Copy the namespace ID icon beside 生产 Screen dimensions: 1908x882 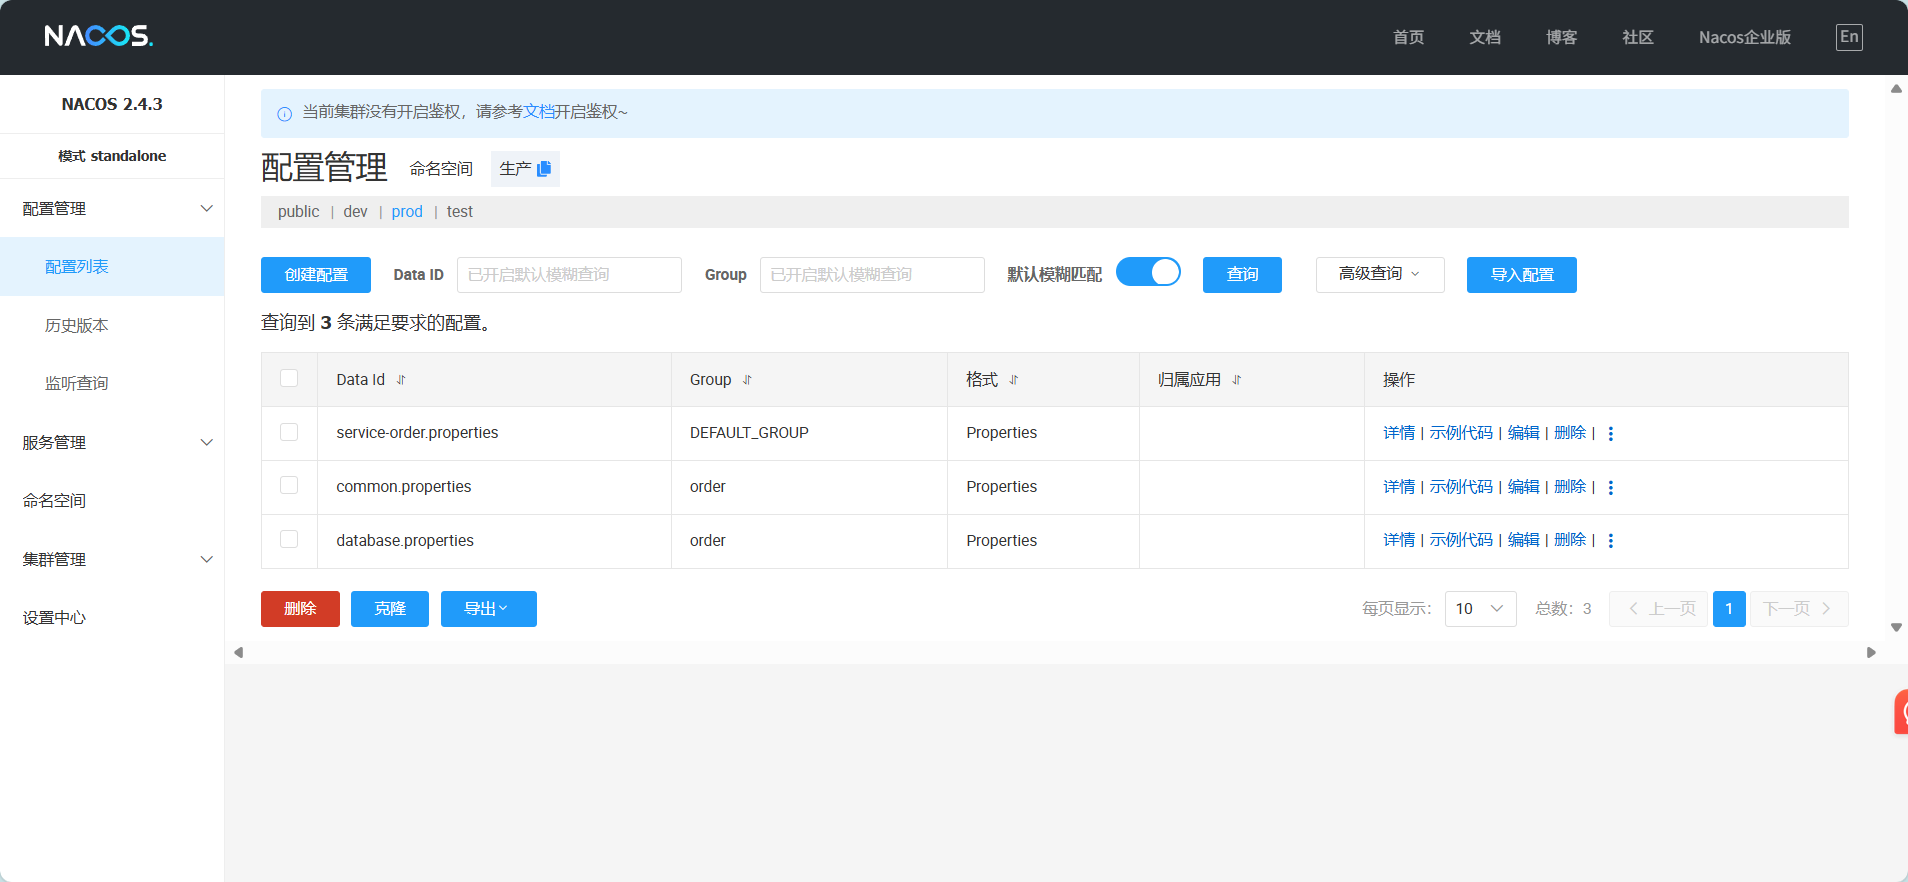[544, 169]
